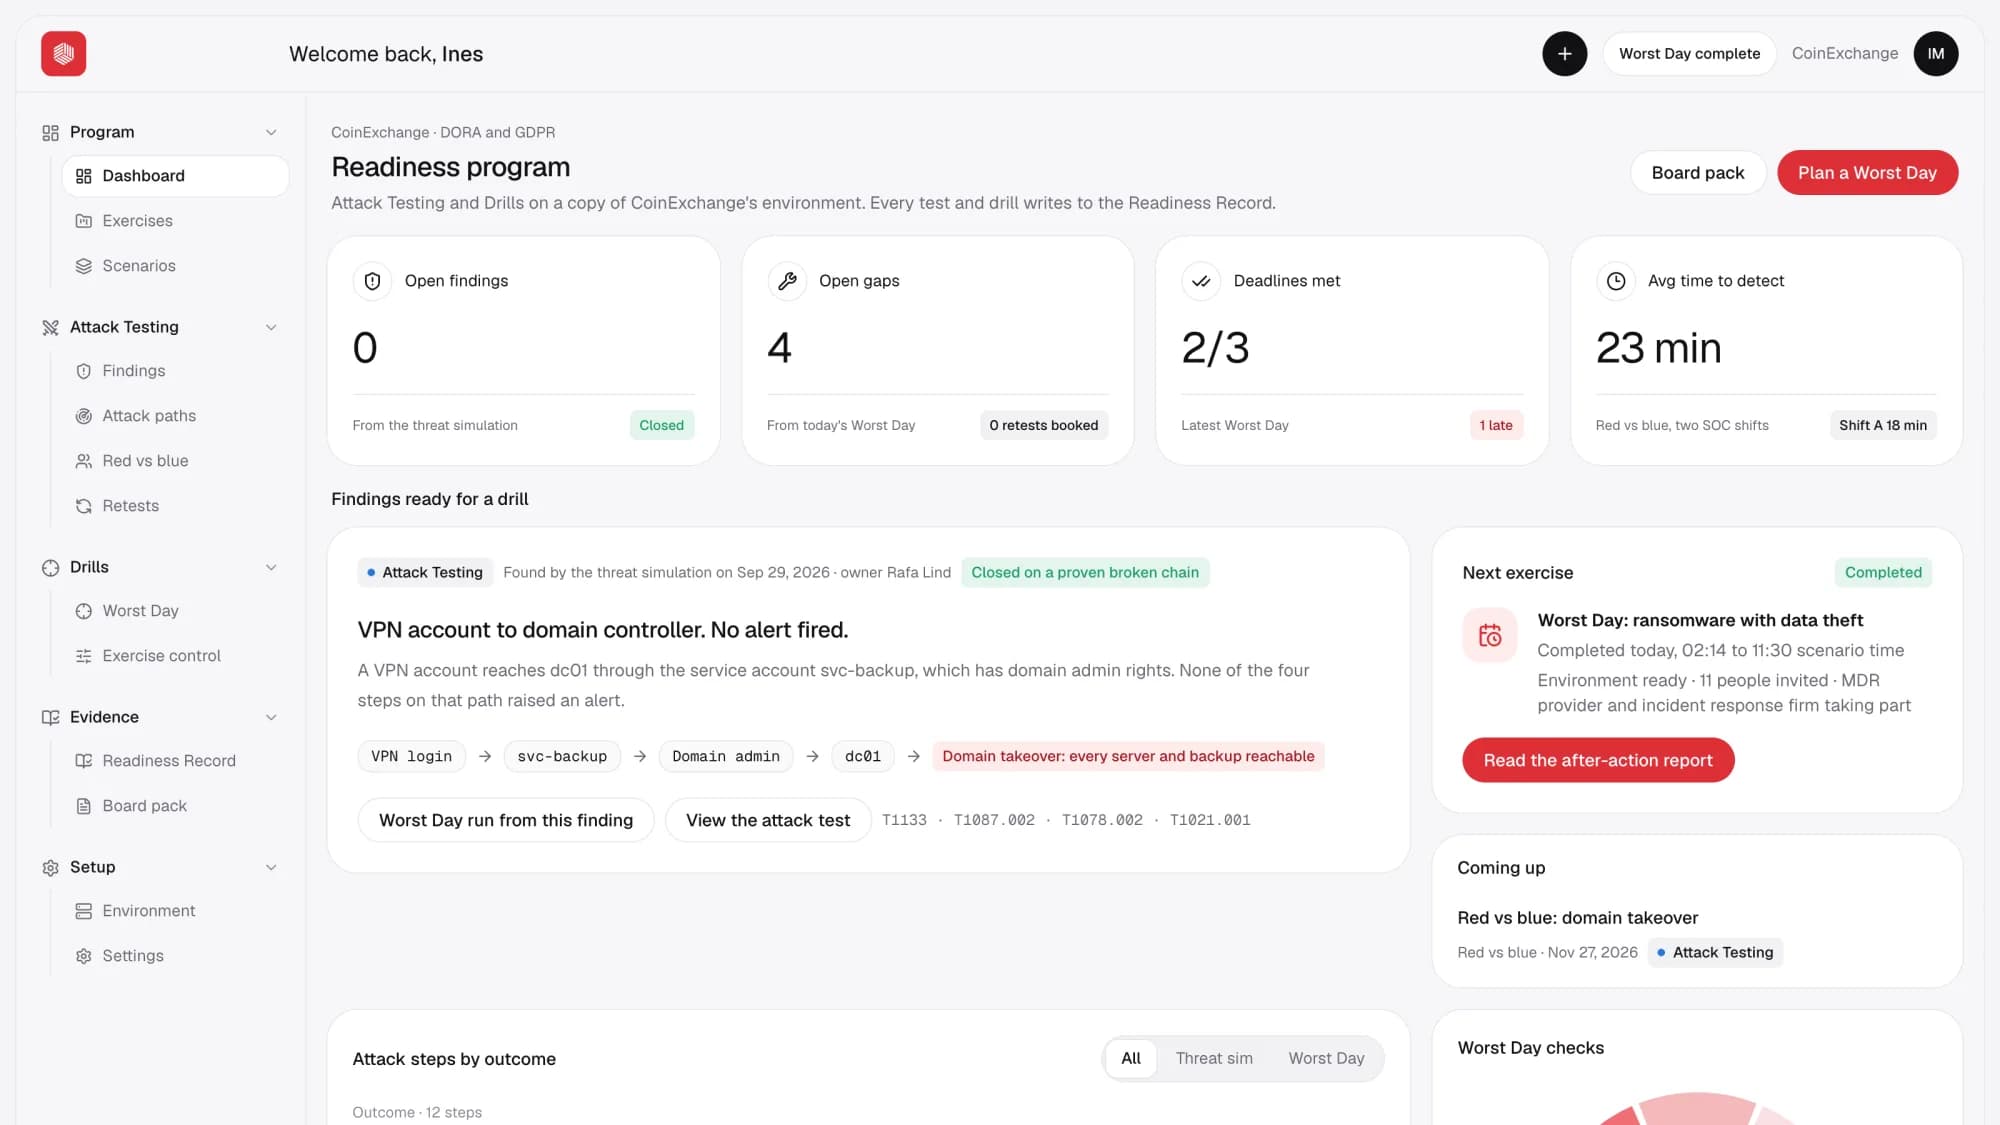
Task: Click View the attack test button
Action: 768,820
